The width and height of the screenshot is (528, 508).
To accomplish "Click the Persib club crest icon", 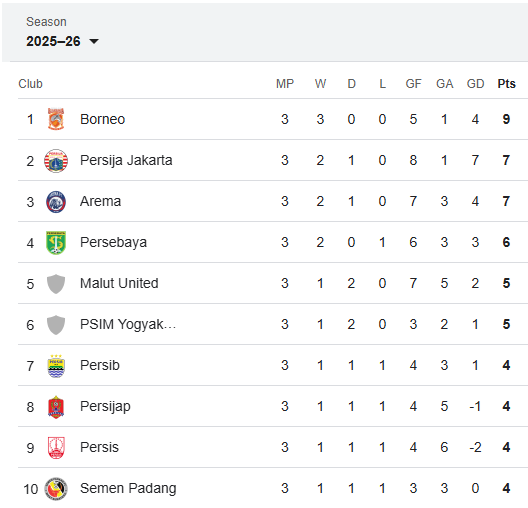I will click(x=56, y=366).
